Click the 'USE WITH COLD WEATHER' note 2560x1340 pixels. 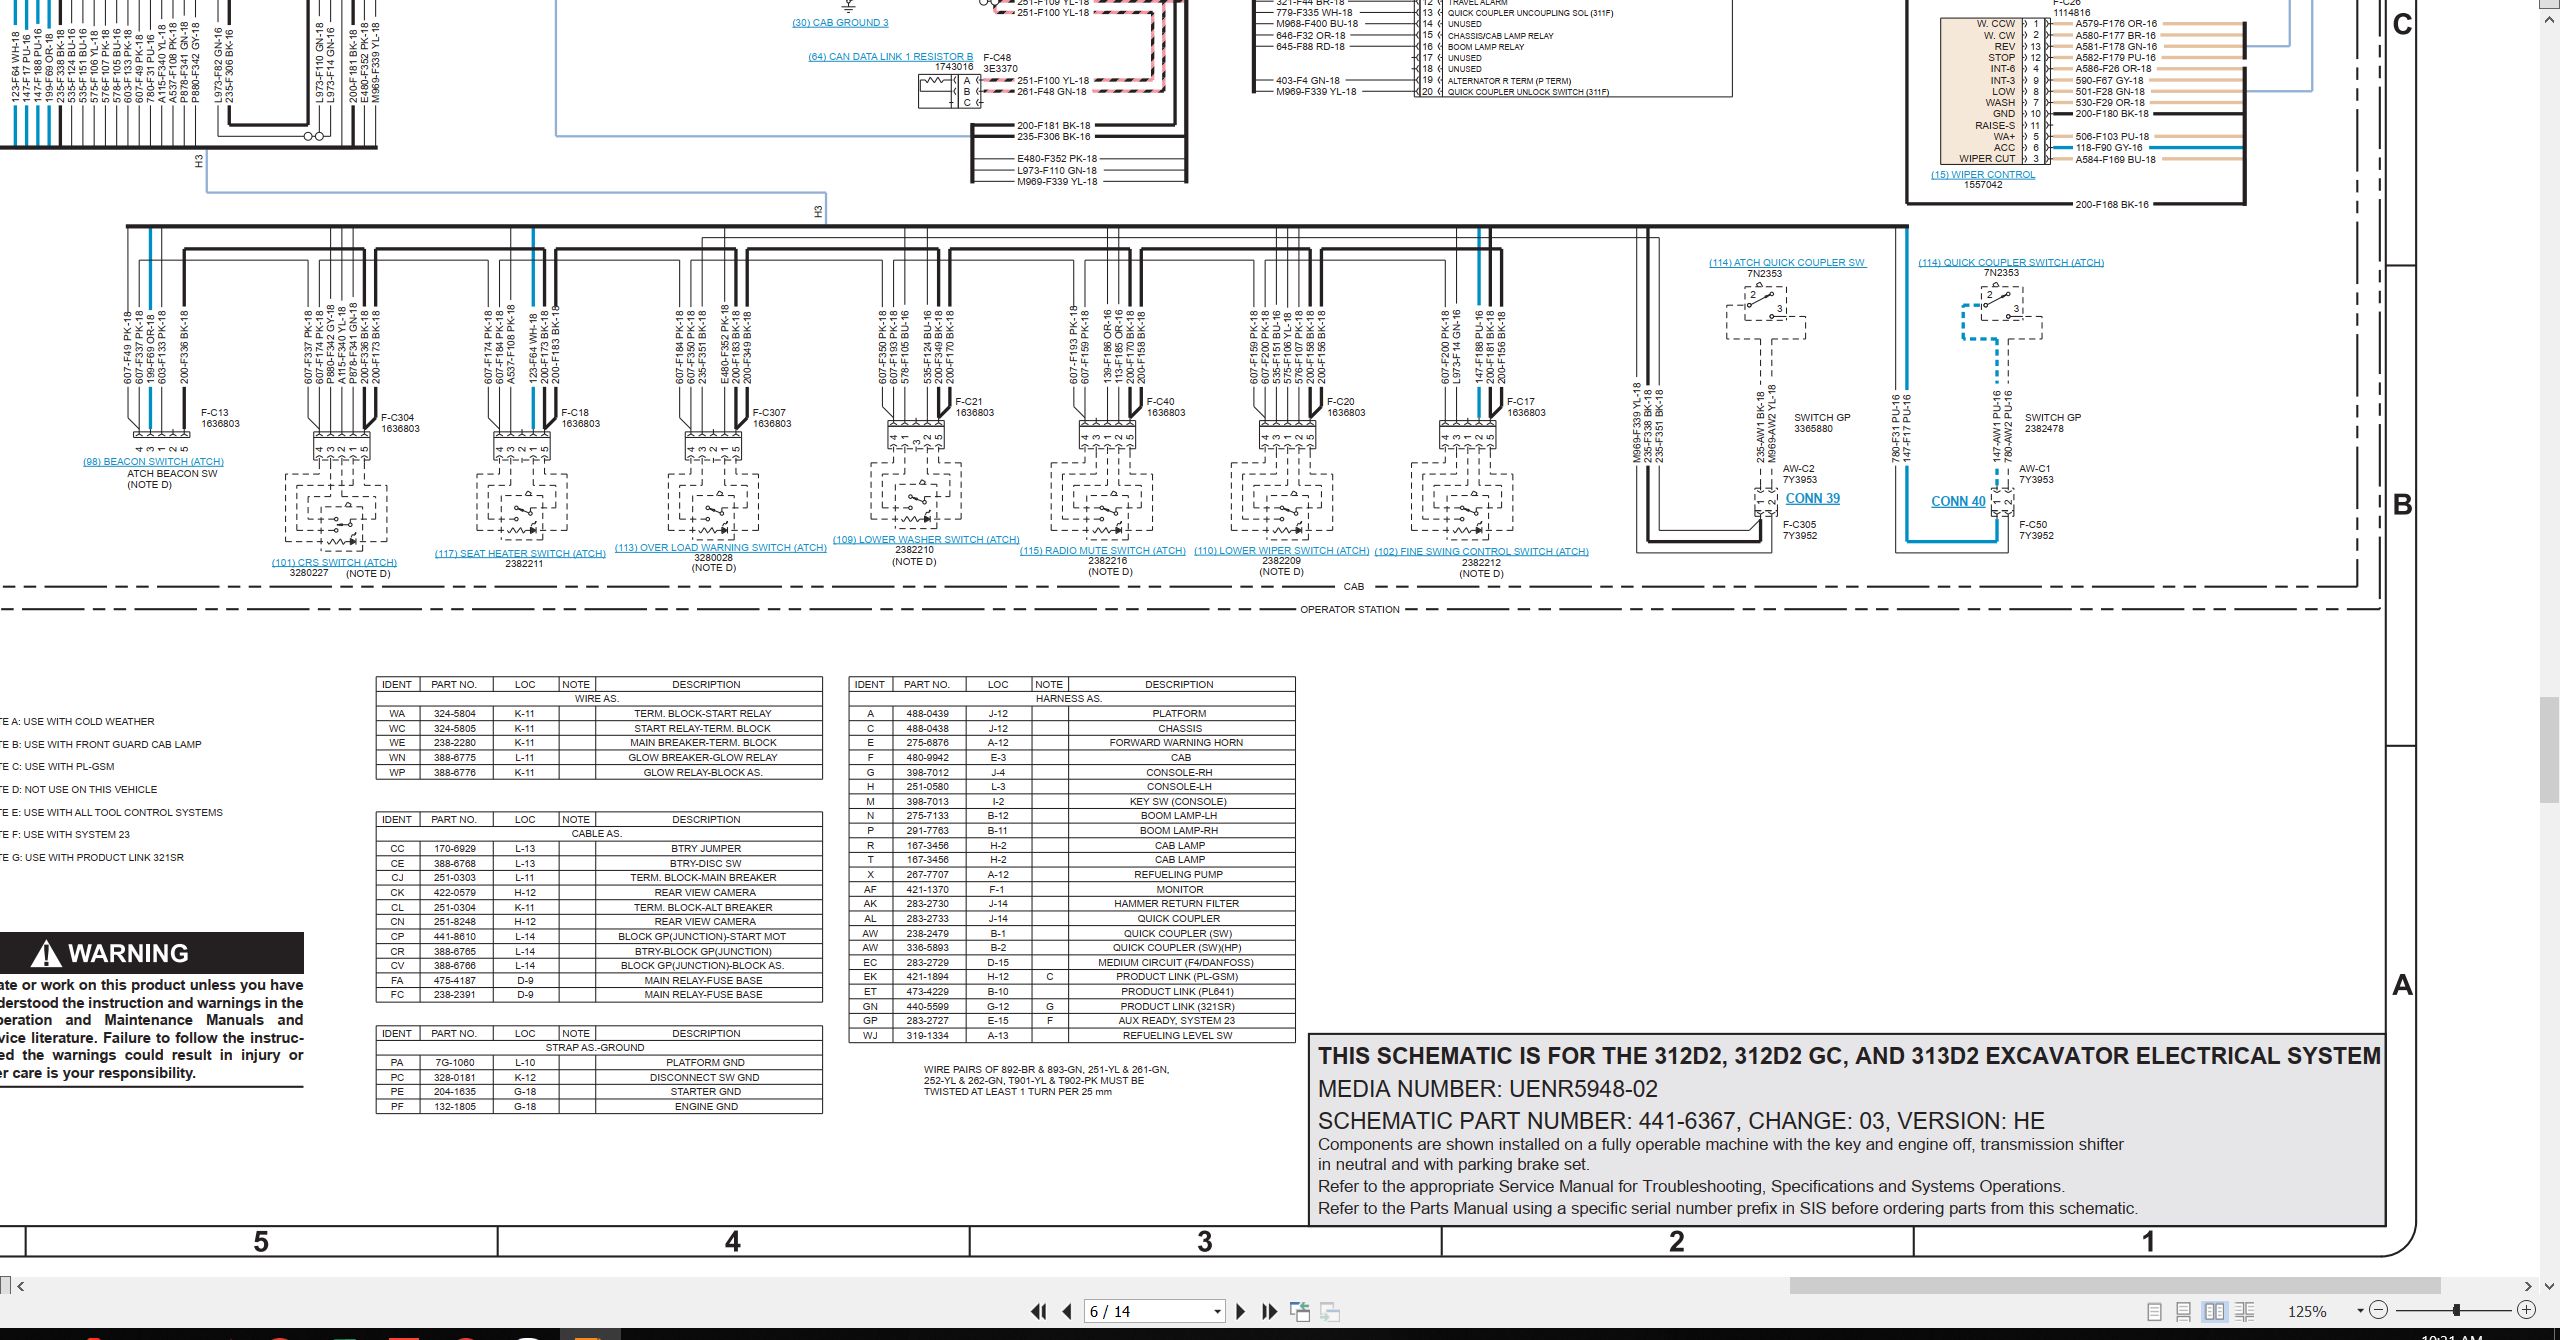click(x=78, y=722)
